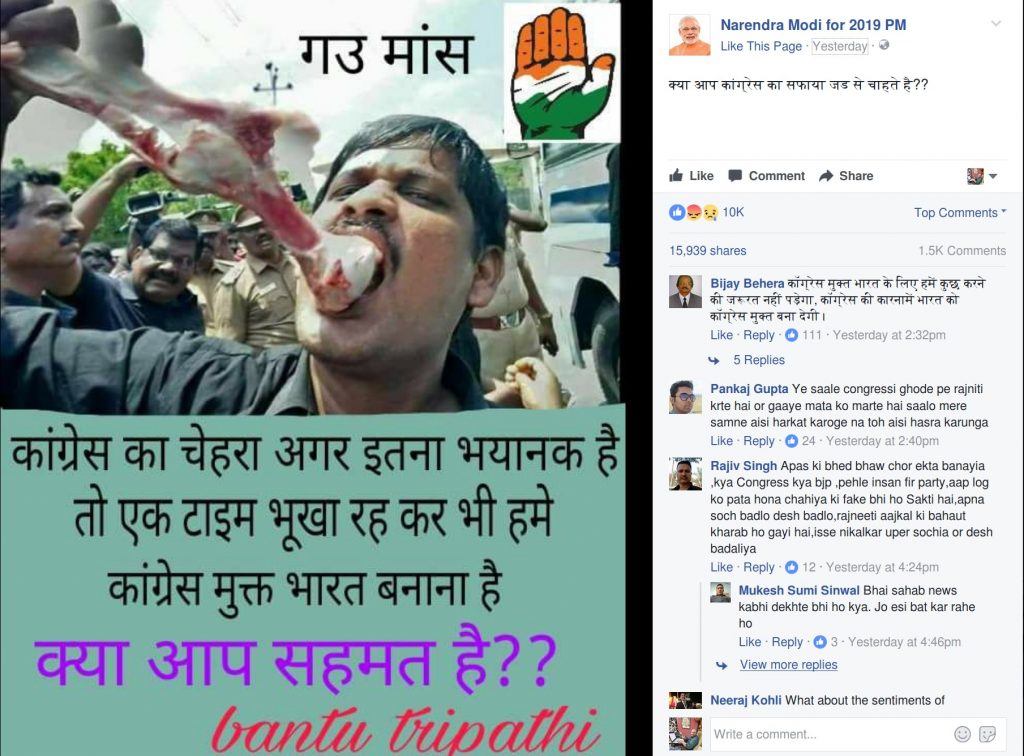
Task: Click the like count icon on Bijay Behera's comment
Action: [x=792, y=335]
